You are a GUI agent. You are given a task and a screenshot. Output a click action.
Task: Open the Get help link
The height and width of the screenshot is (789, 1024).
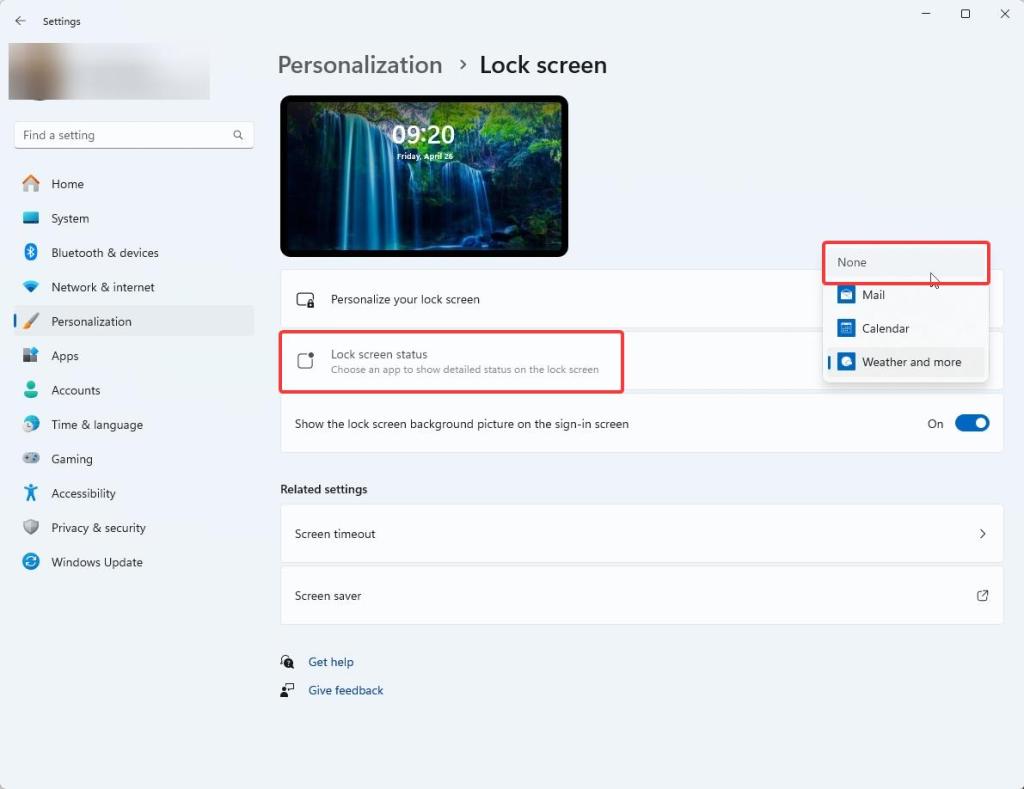pos(330,662)
